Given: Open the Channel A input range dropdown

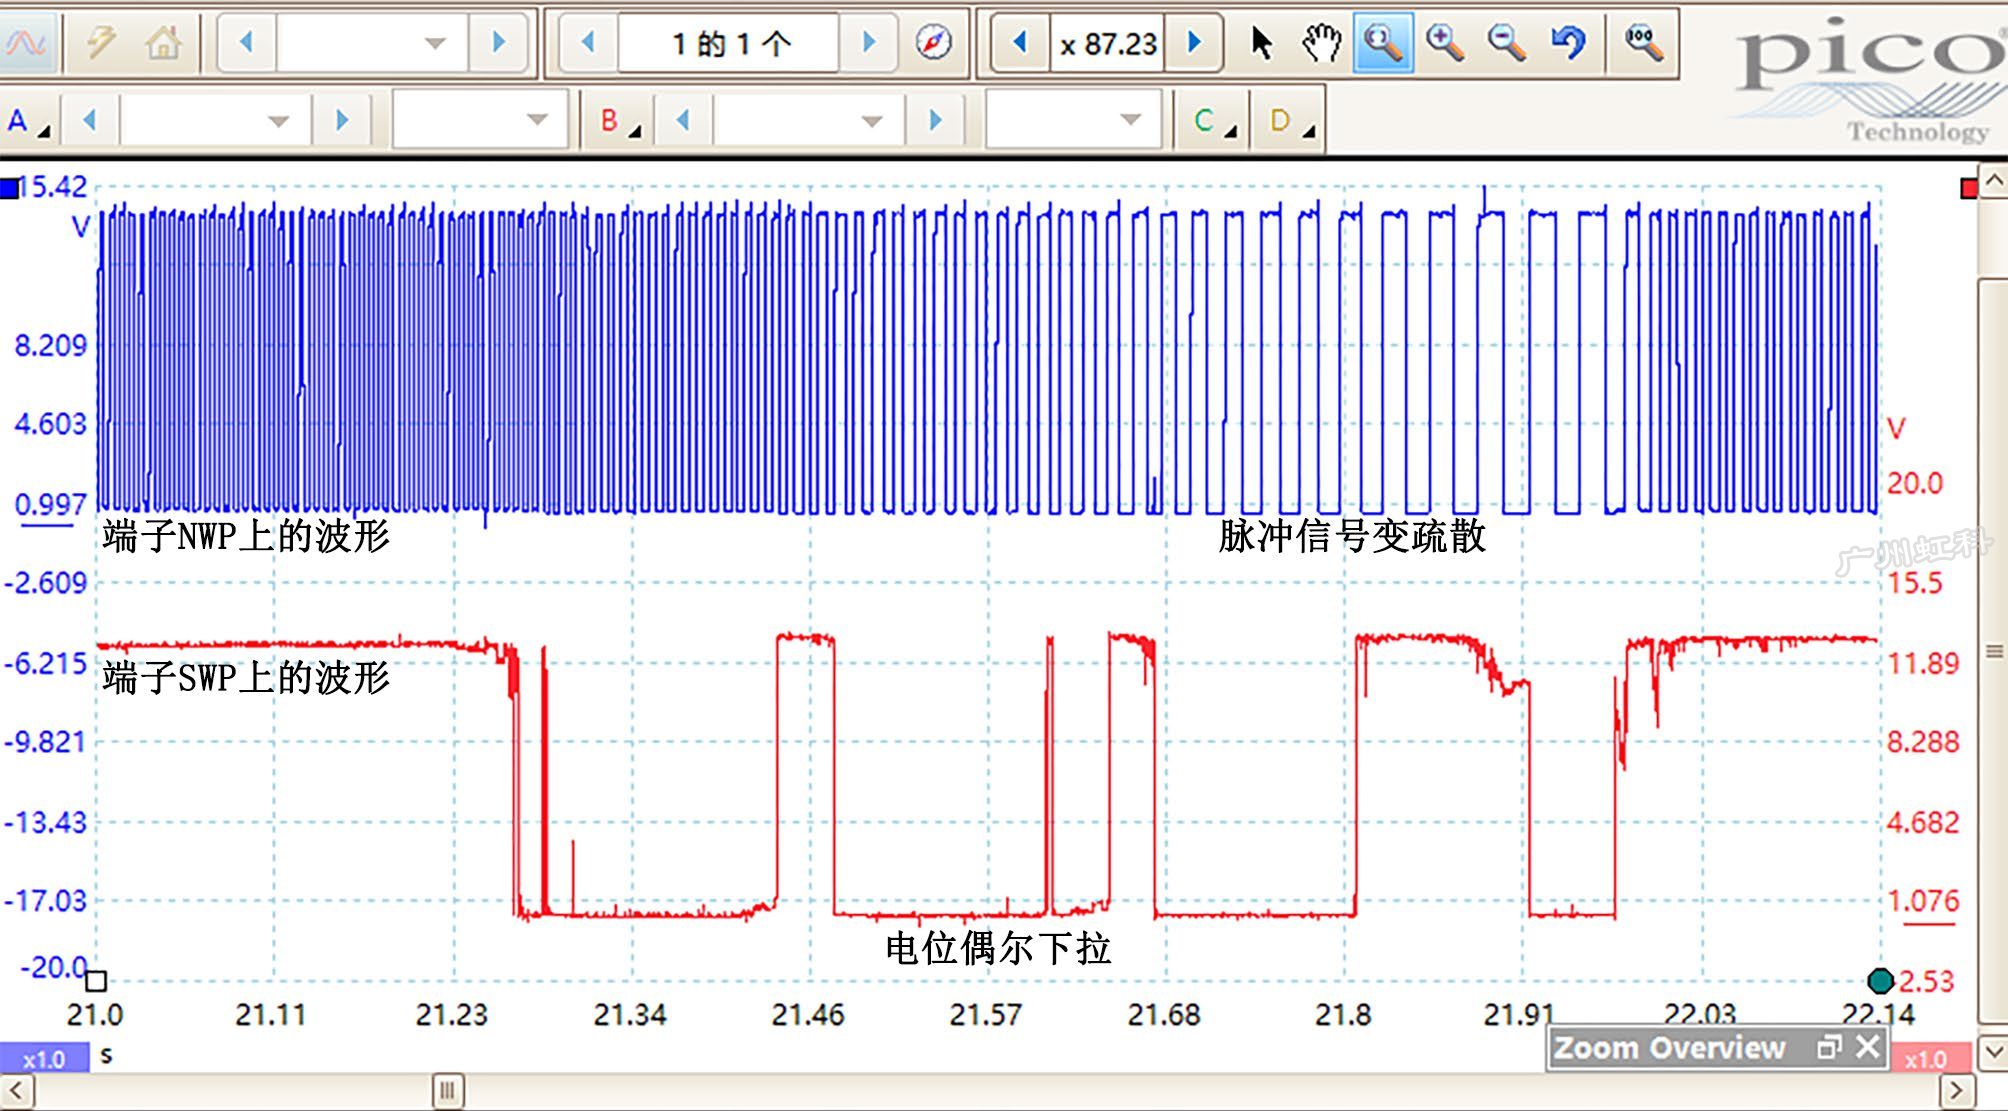Looking at the screenshot, I should click(x=278, y=121).
